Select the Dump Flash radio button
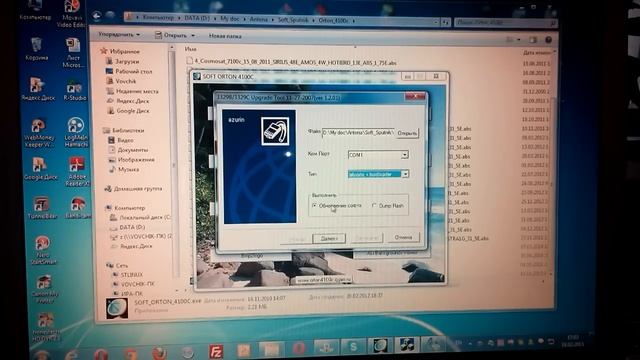Screen dimensions: 640x360 374,206
